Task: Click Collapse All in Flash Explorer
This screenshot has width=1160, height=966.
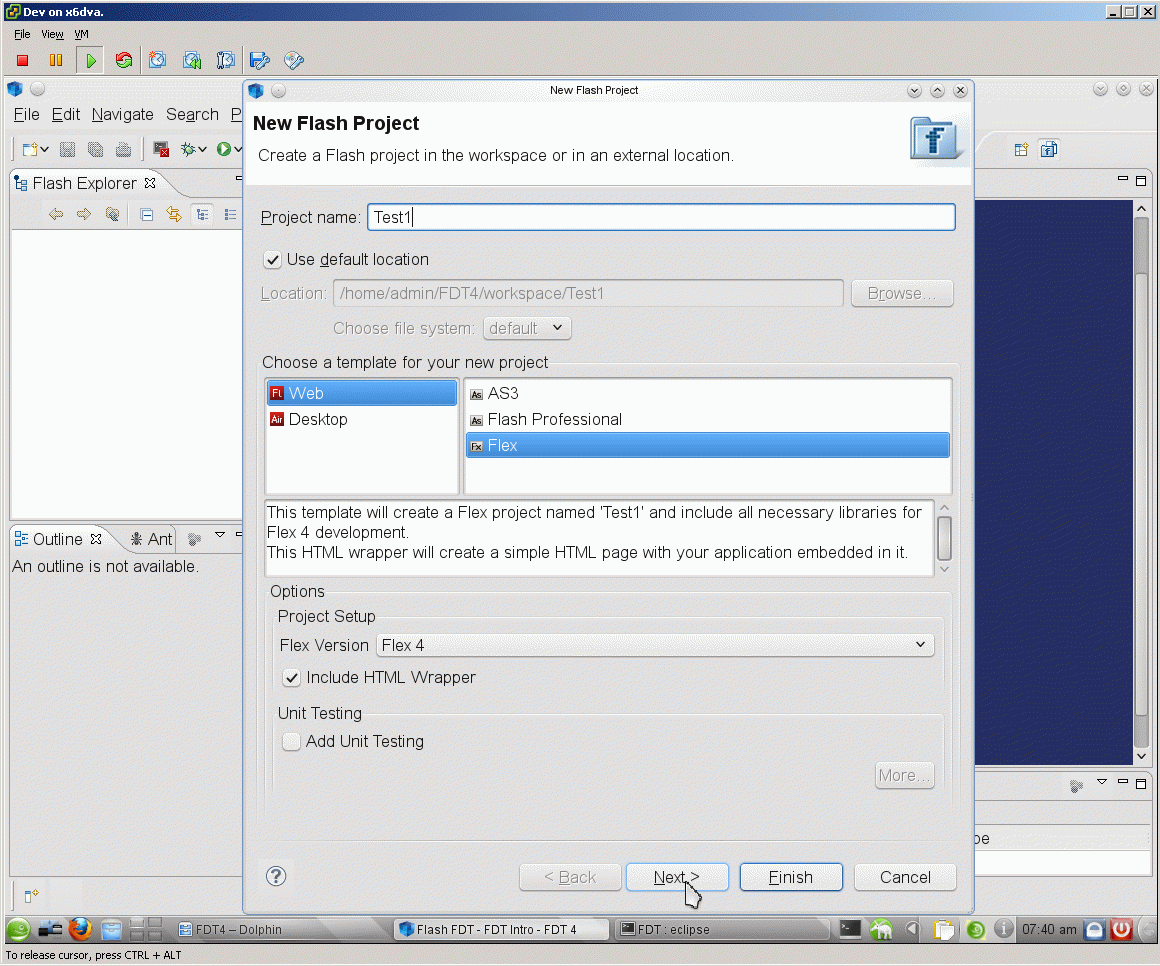Action: [146, 215]
